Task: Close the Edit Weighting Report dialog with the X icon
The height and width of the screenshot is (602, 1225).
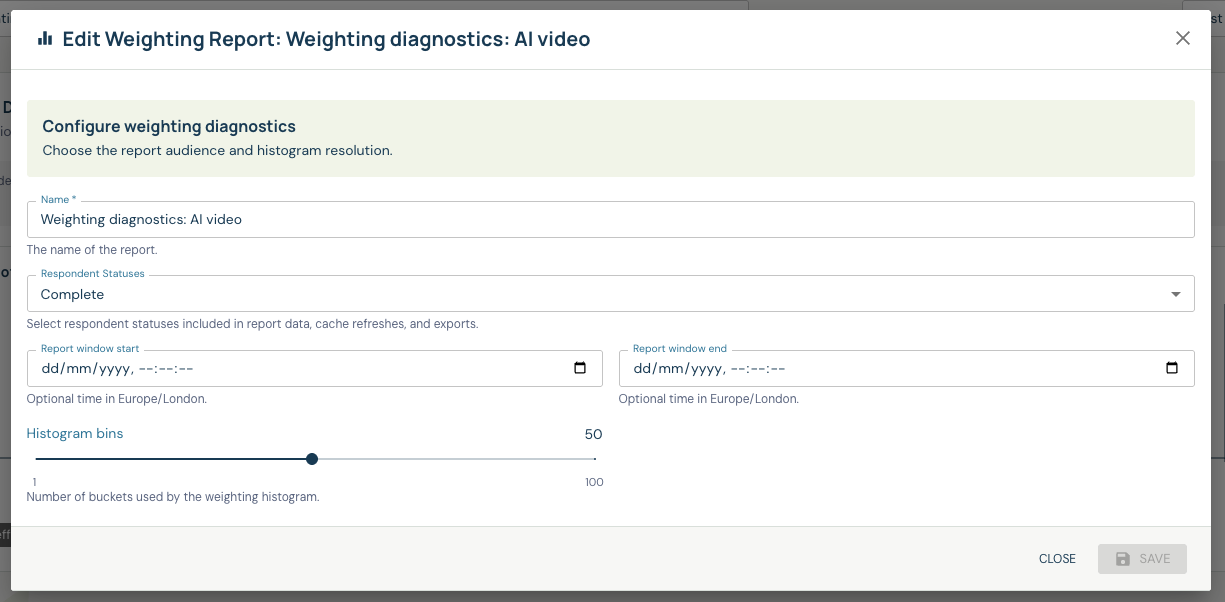Action: pos(1183,39)
